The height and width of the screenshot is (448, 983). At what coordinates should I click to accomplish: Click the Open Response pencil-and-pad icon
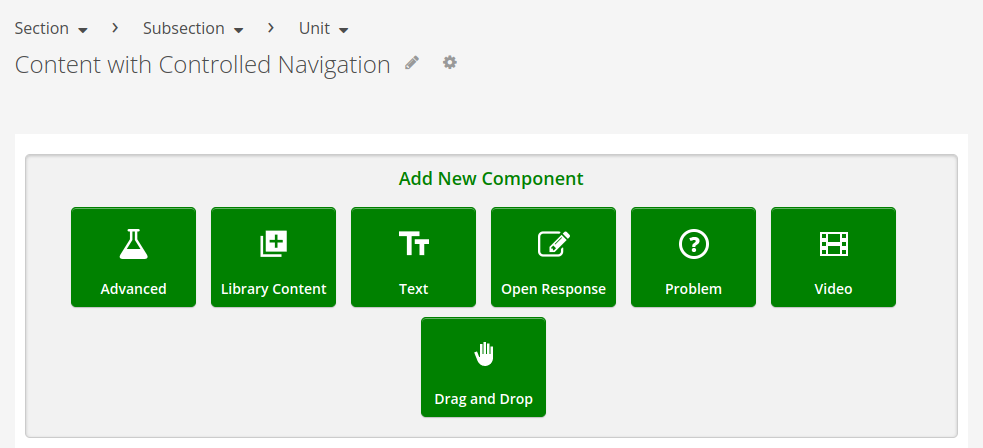click(553, 243)
